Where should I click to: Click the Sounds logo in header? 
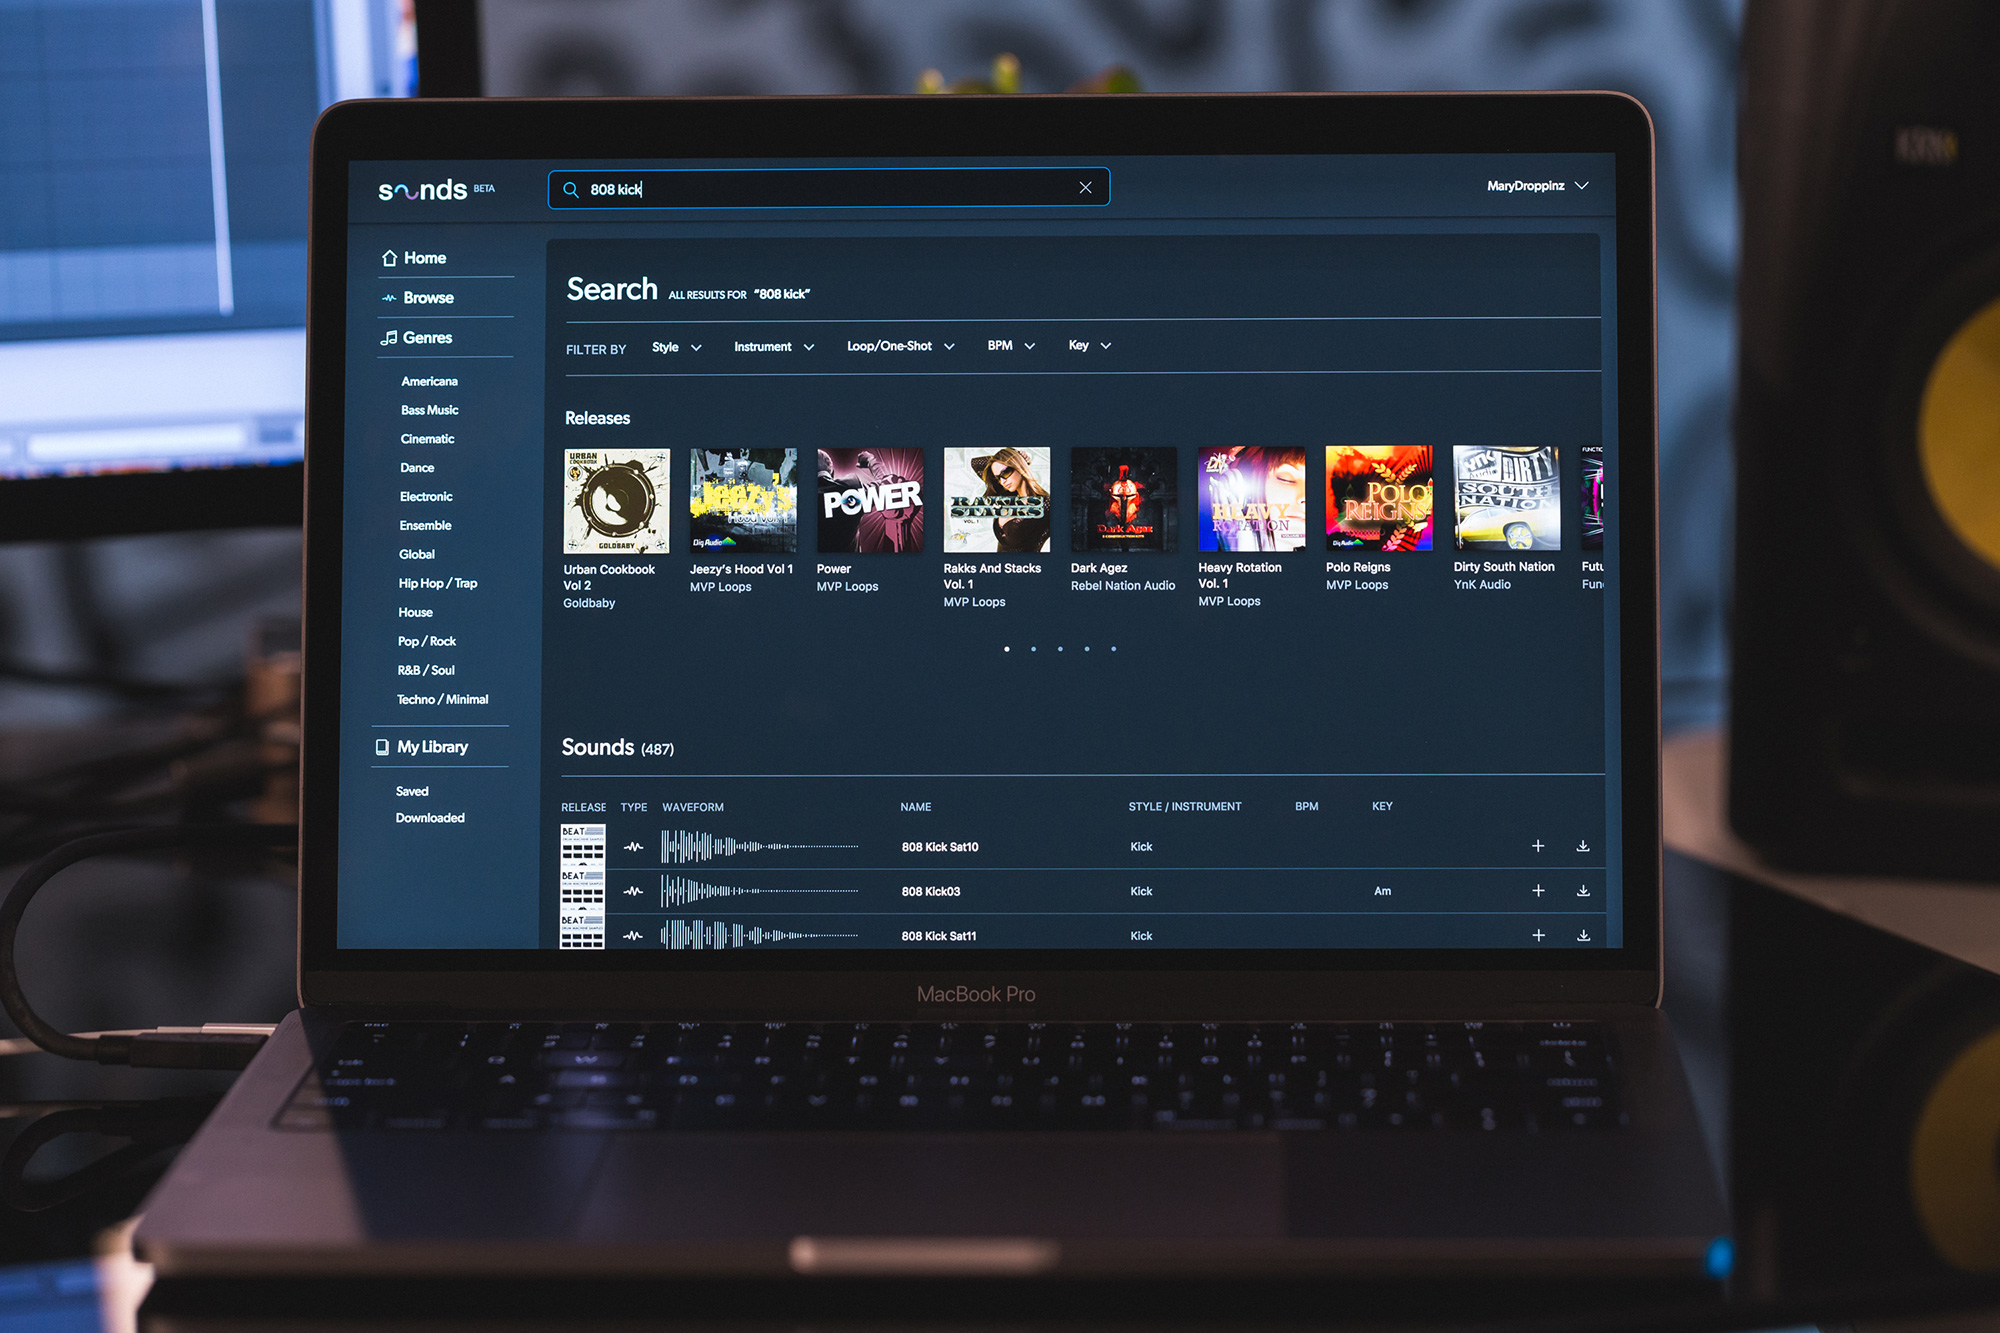pyautogui.click(x=423, y=190)
